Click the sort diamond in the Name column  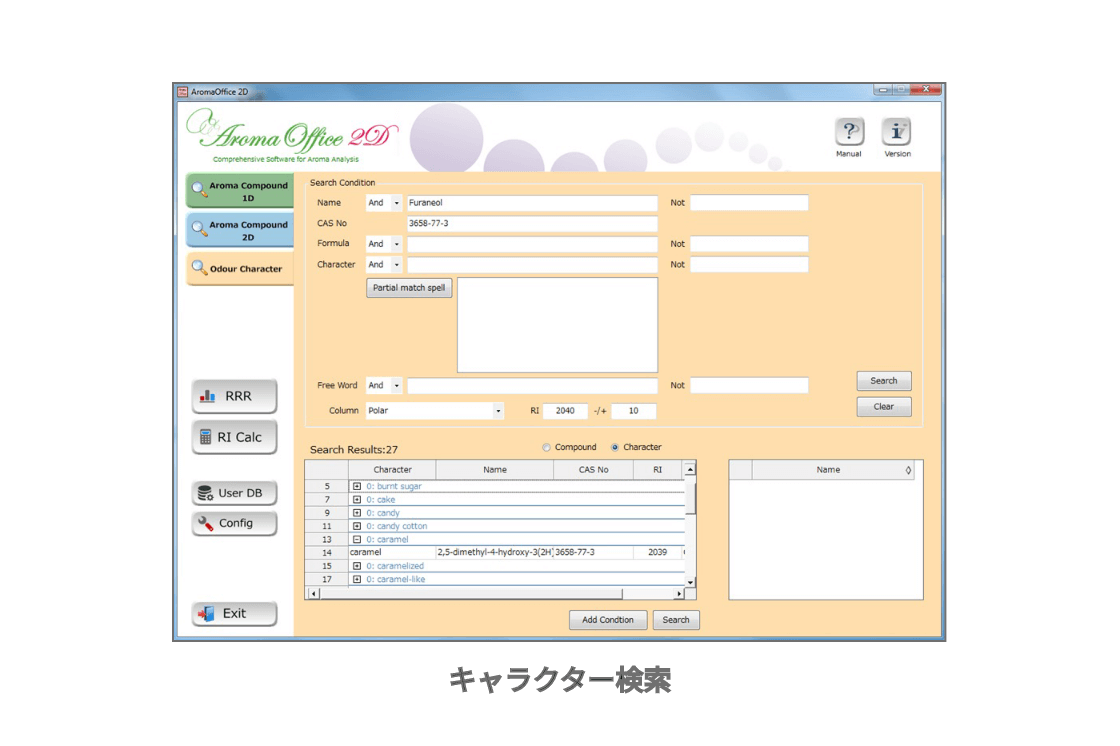click(x=908, y=469)
